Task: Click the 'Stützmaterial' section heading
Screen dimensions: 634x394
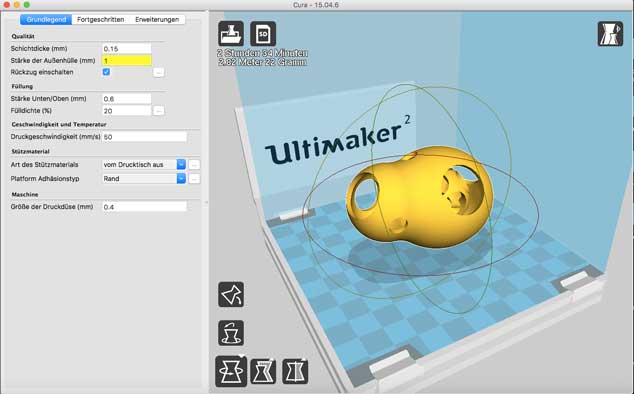Action: [x=30, y=151]
